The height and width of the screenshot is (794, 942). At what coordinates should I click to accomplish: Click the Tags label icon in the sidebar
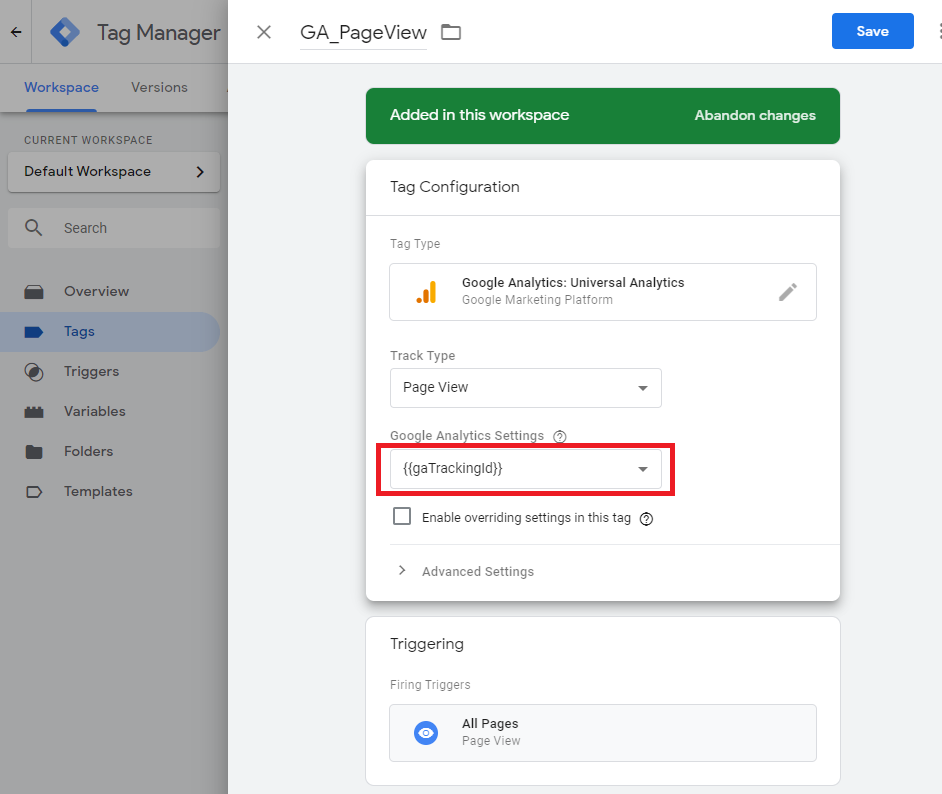34,332
